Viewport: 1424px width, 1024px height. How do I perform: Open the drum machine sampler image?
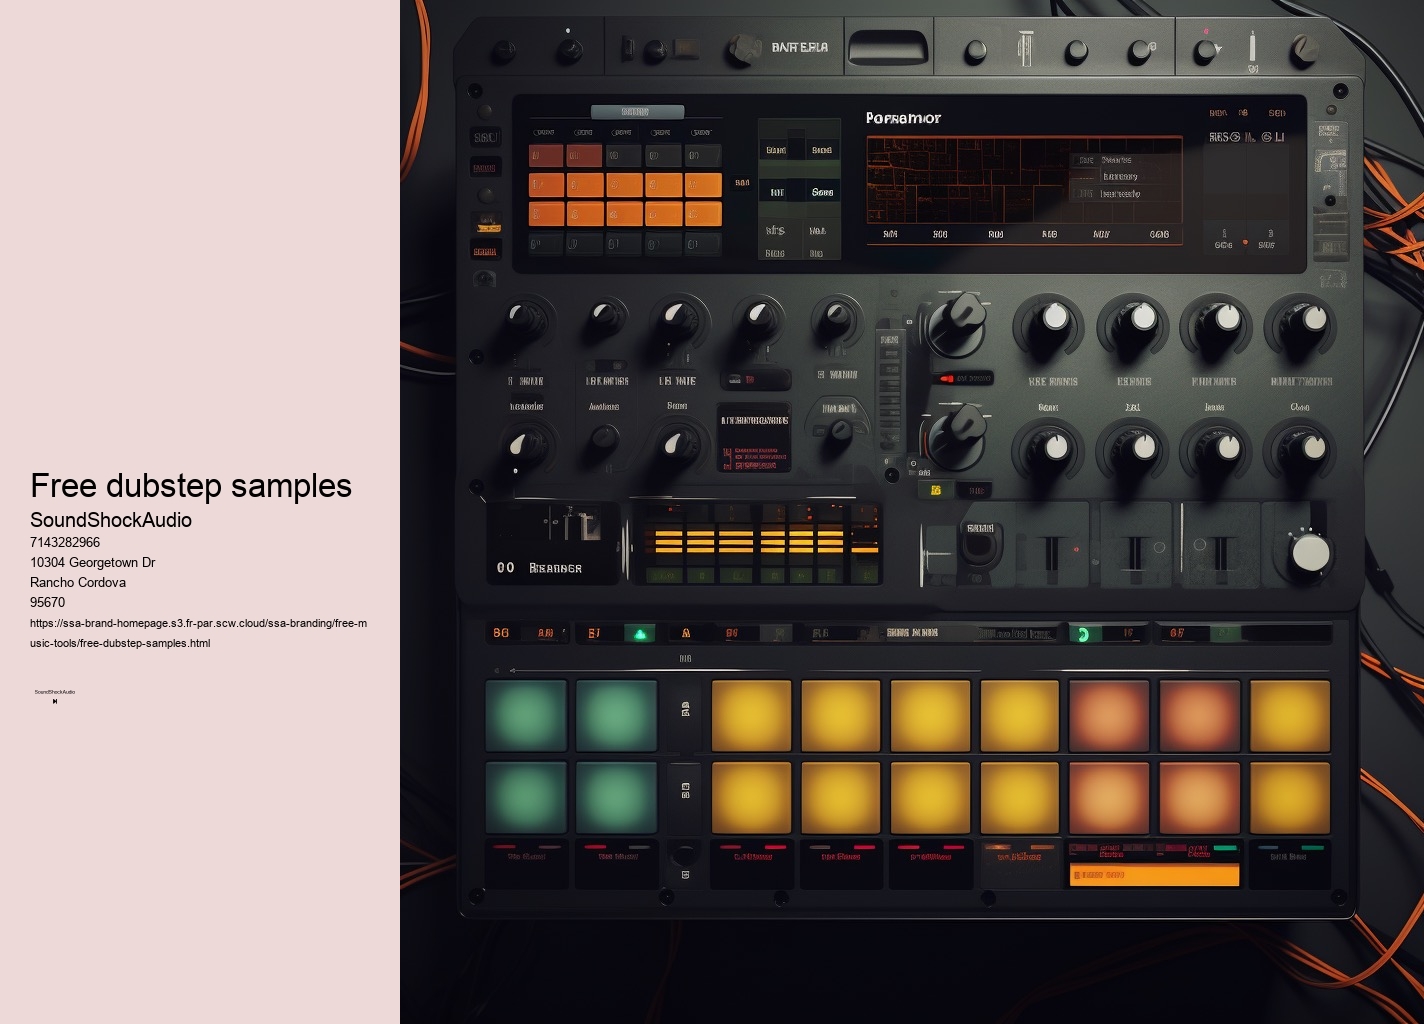pyautogui.click(x=912, y=512)
